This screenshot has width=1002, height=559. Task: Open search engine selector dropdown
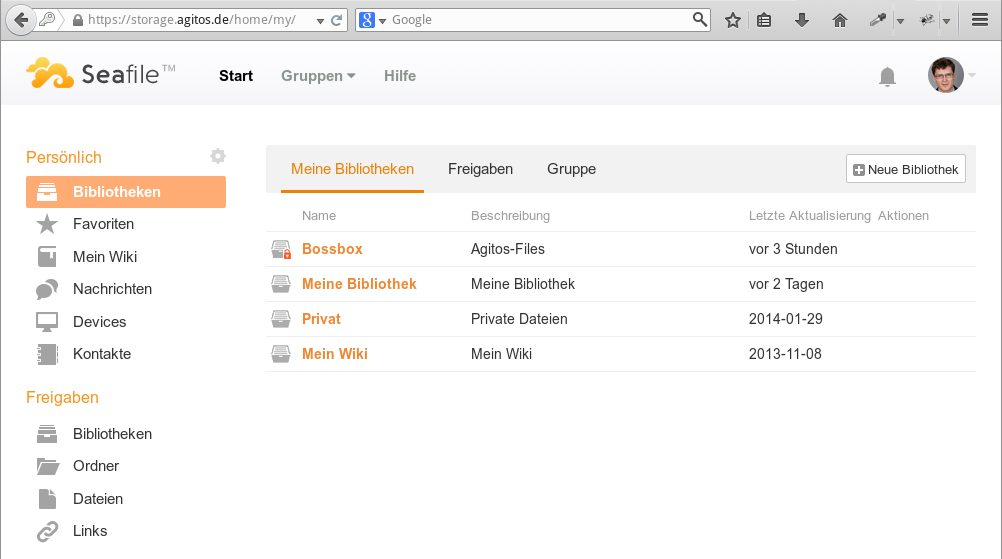373,20
